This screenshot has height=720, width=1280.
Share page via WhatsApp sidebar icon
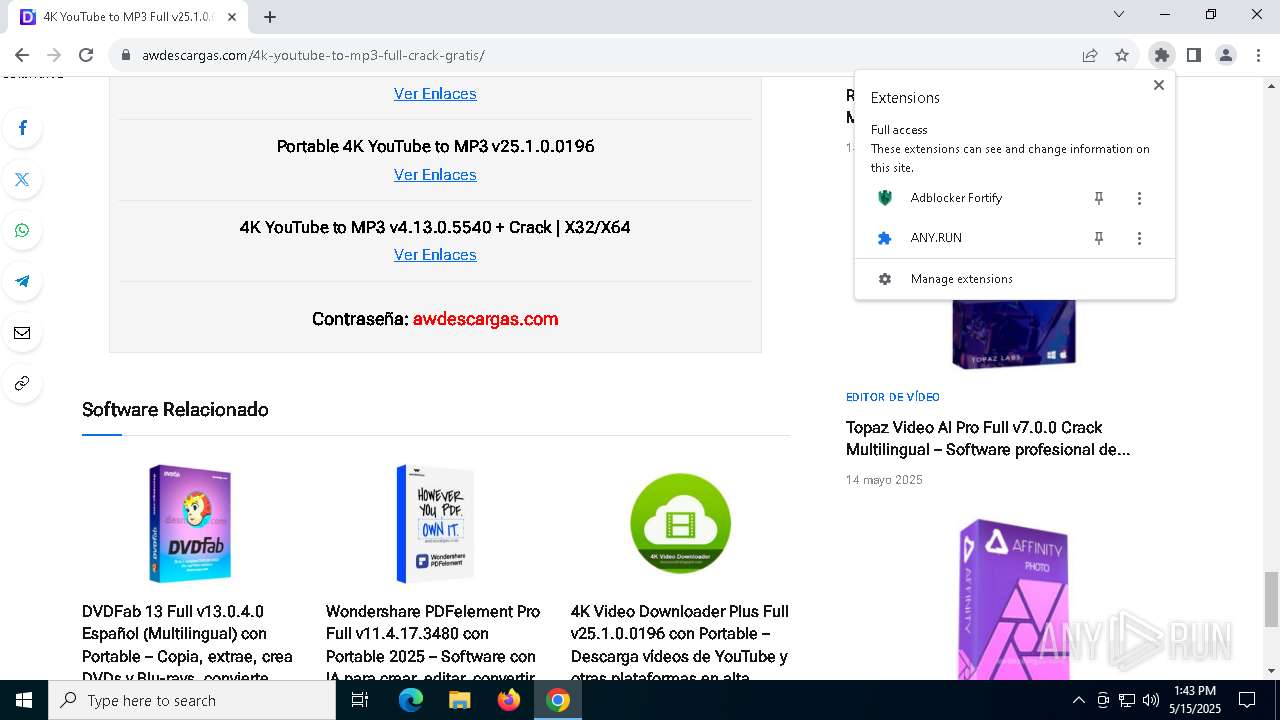[x=22, y=230]
